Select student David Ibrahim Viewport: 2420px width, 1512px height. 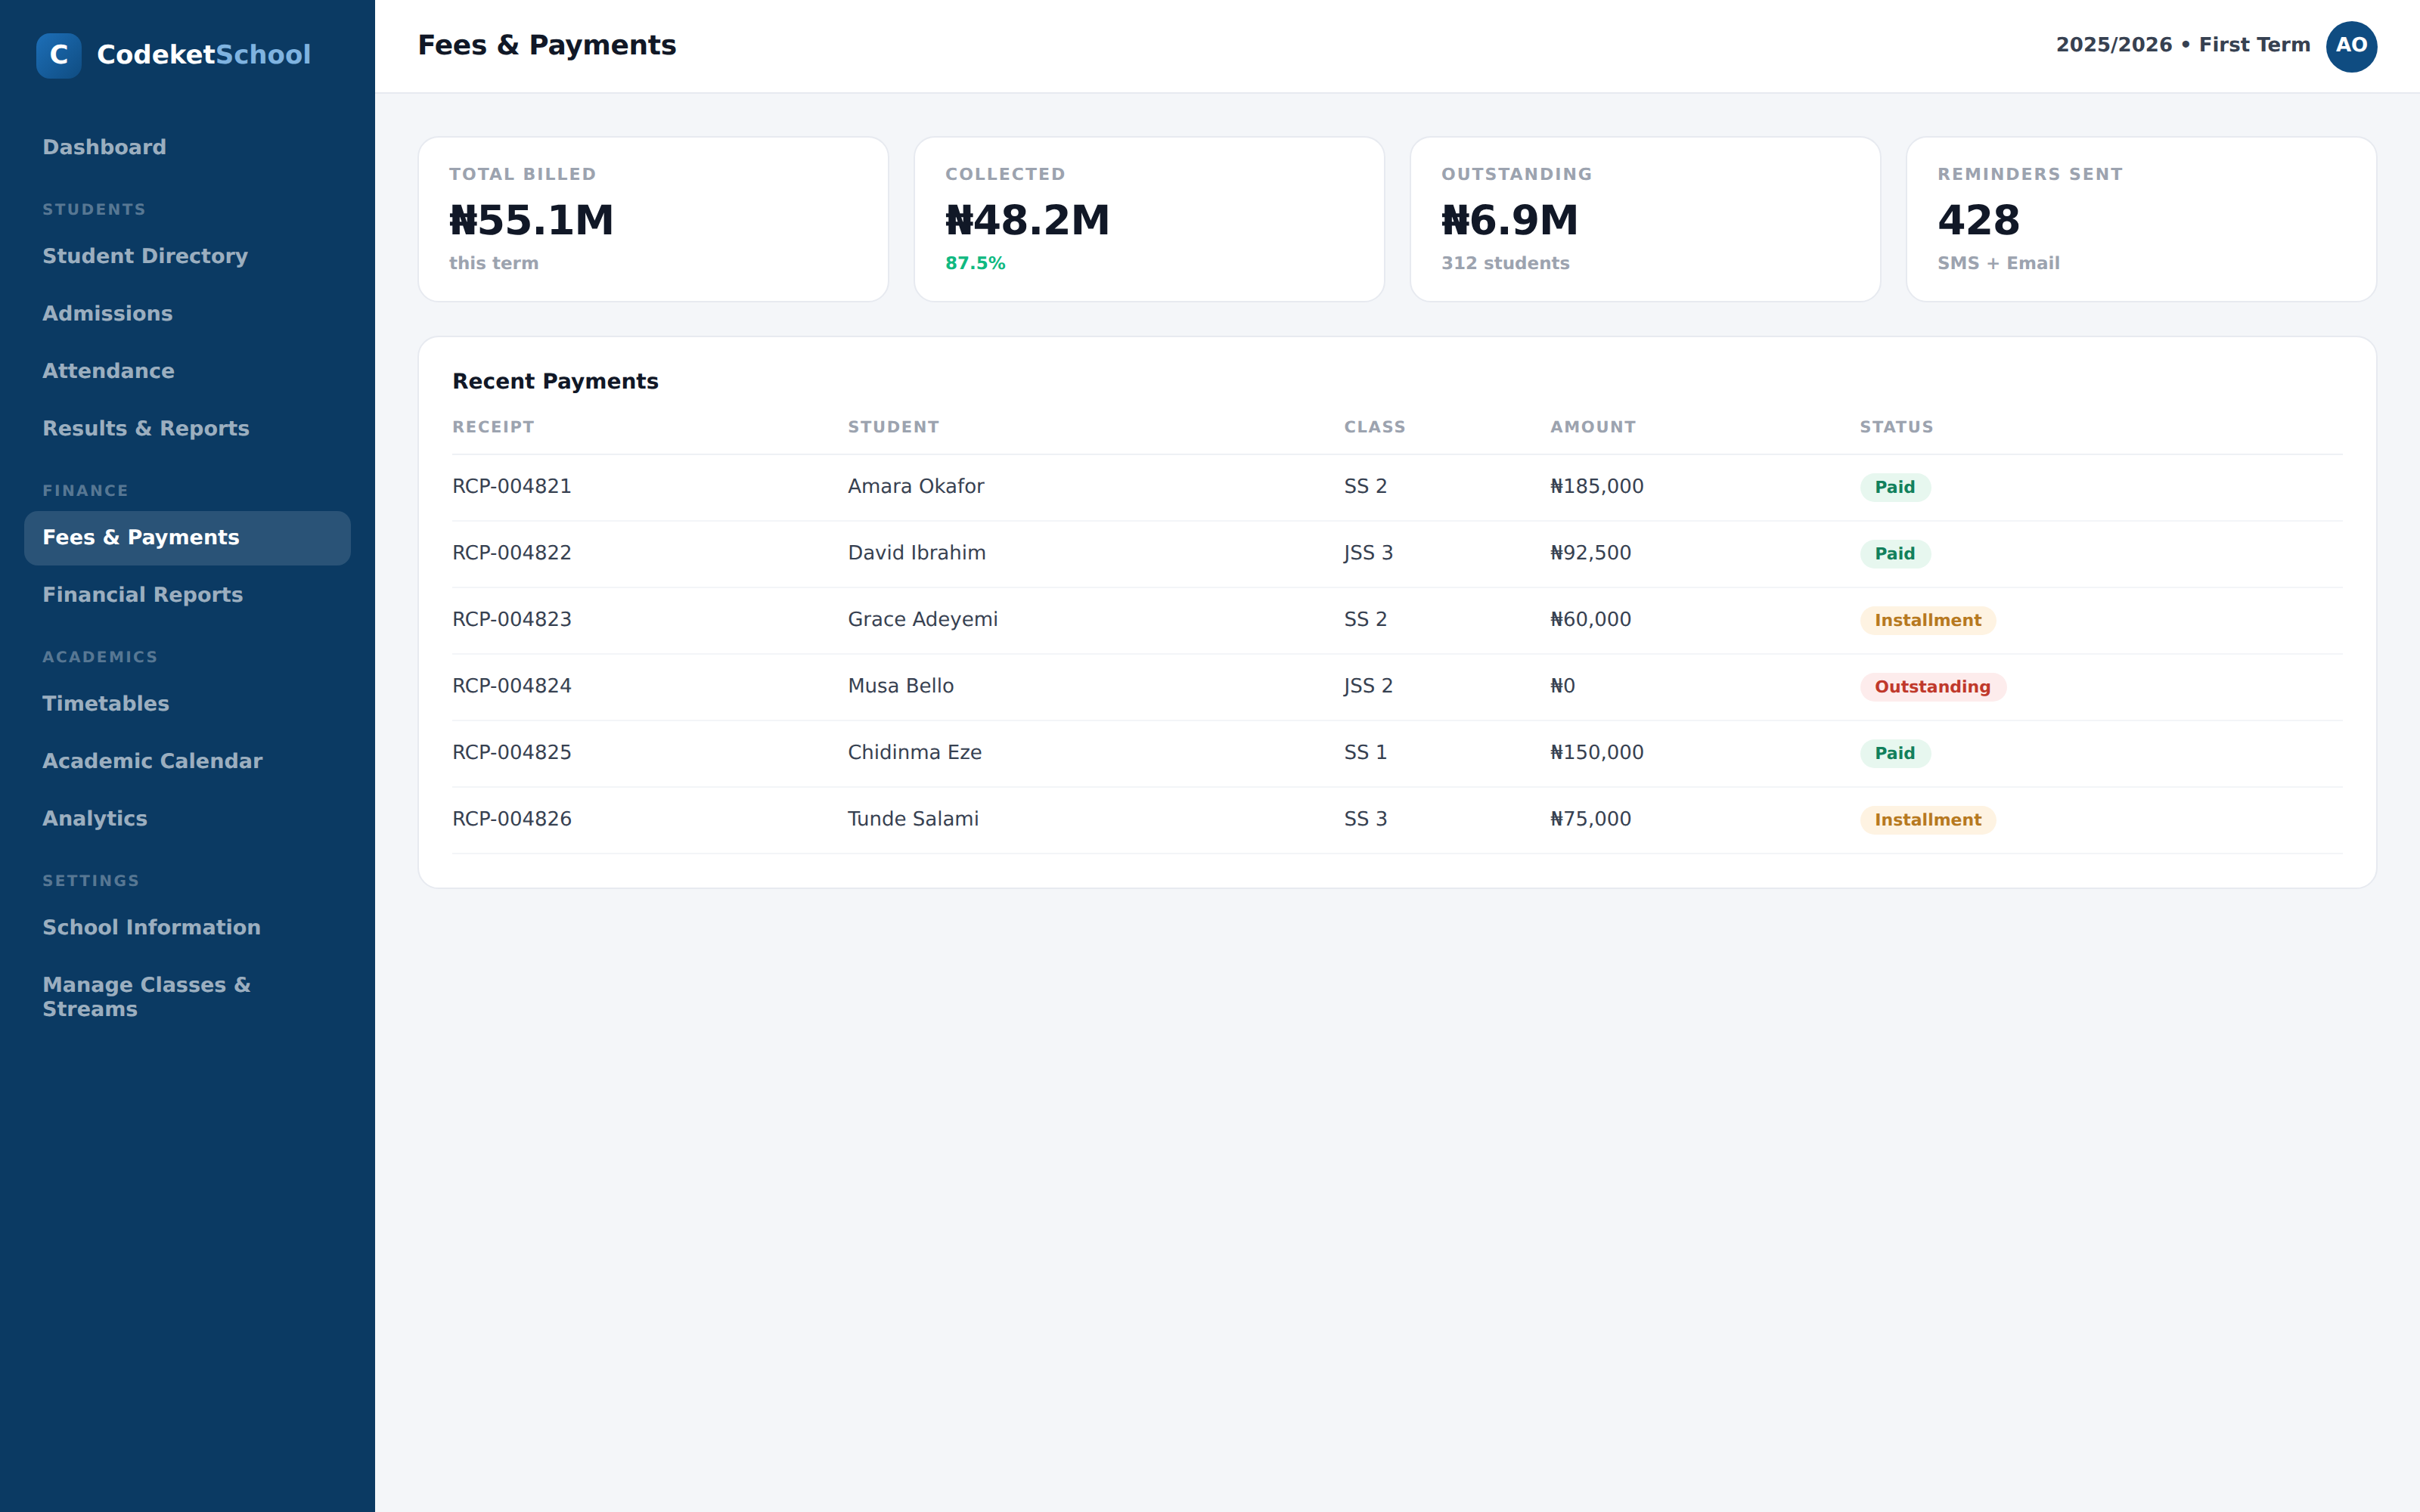pos(917,553)
